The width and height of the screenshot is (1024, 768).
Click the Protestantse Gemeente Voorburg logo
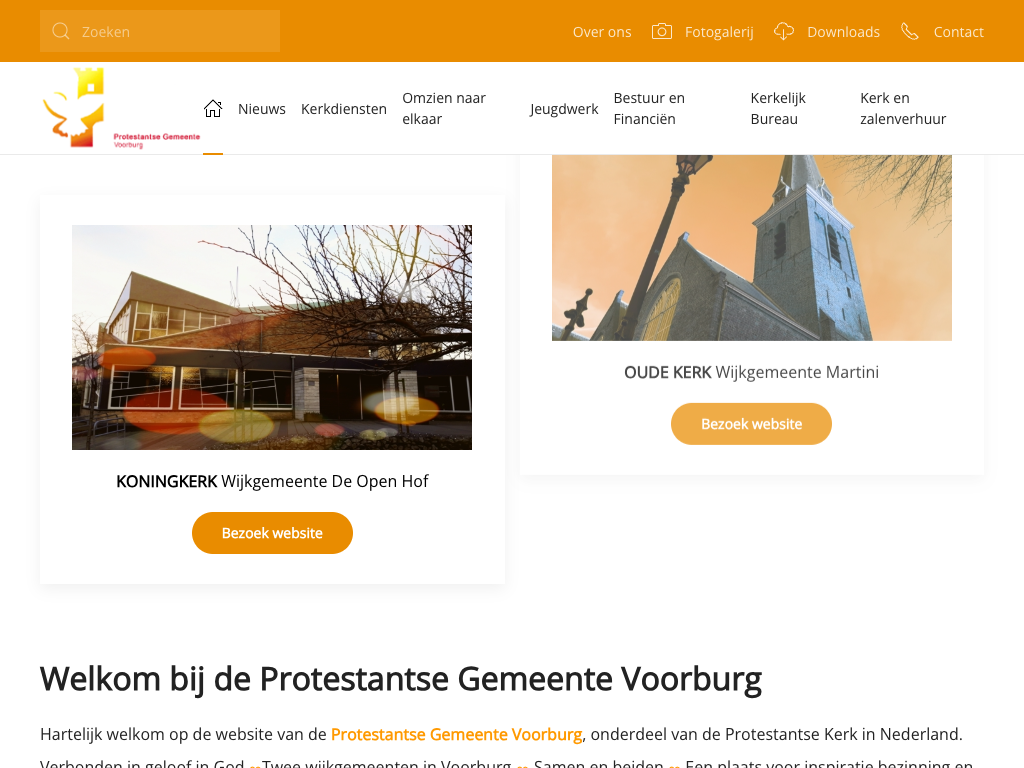coord(121,108)
